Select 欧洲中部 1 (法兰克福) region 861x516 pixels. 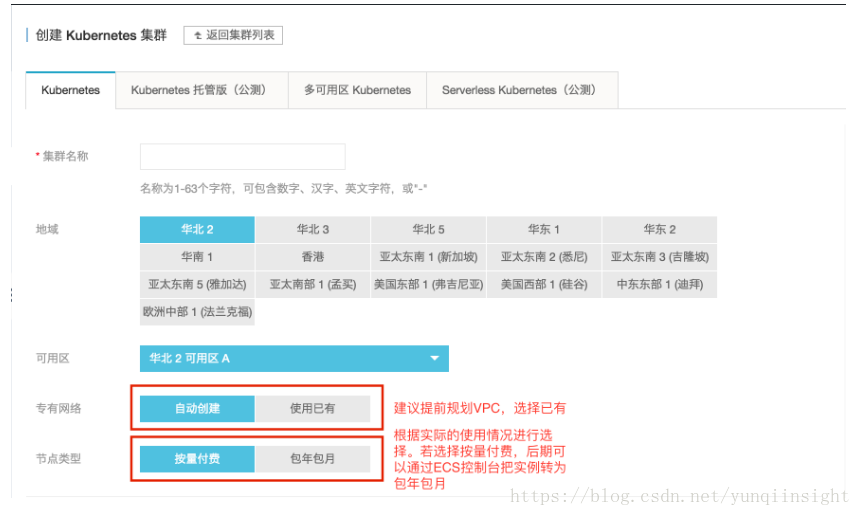[197, 312]
